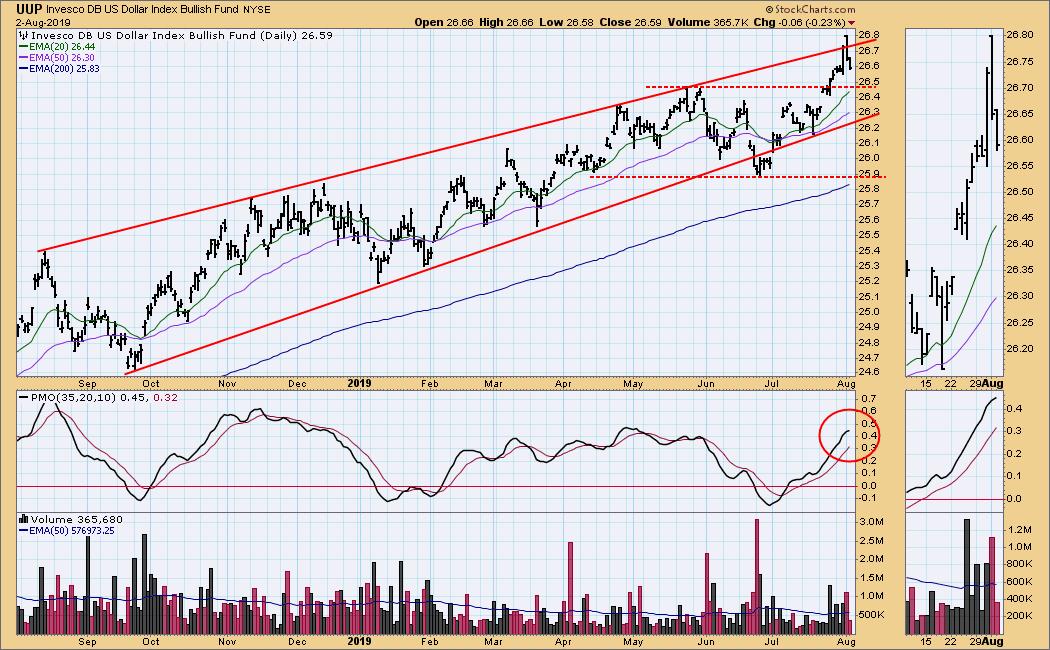Screen dimensions: 1050x650
Task: Click the EMA(20) 26.44 legend entry
Action: 62,47
